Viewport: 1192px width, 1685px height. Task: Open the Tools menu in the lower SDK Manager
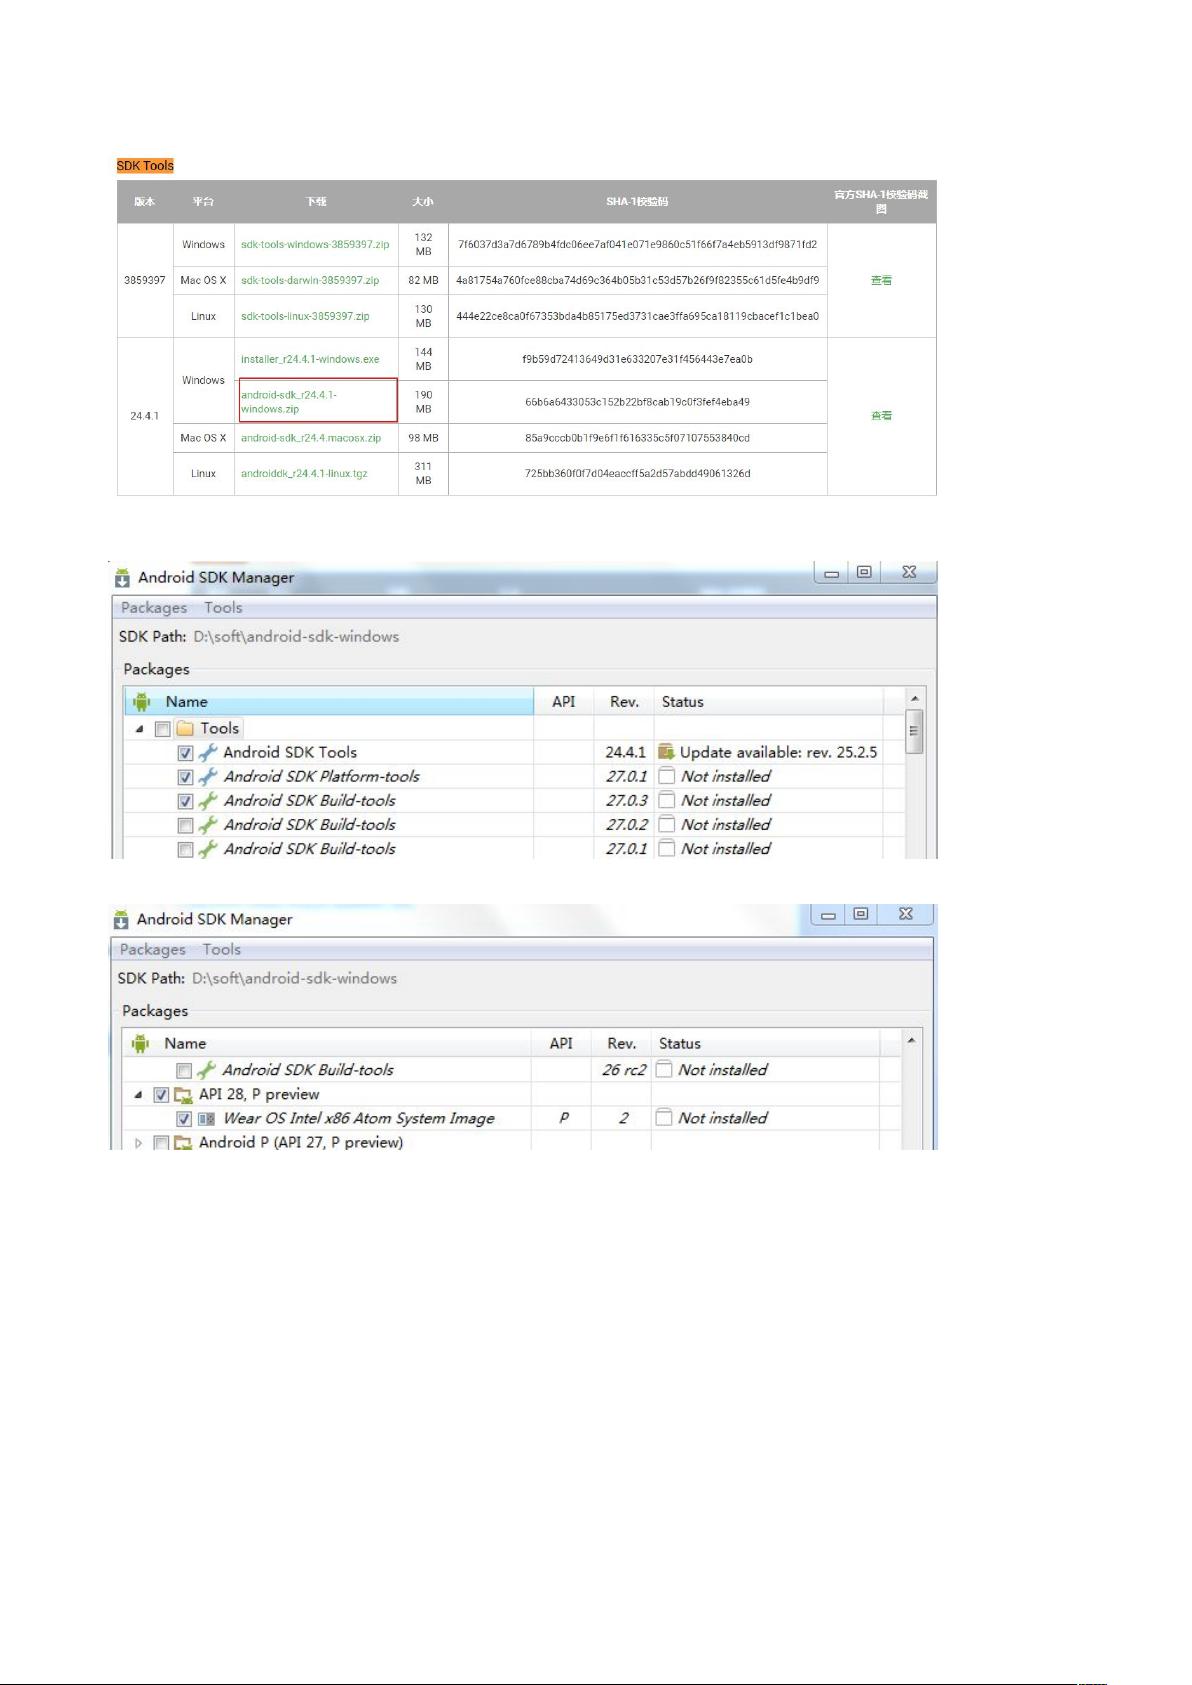click(221, 950)
